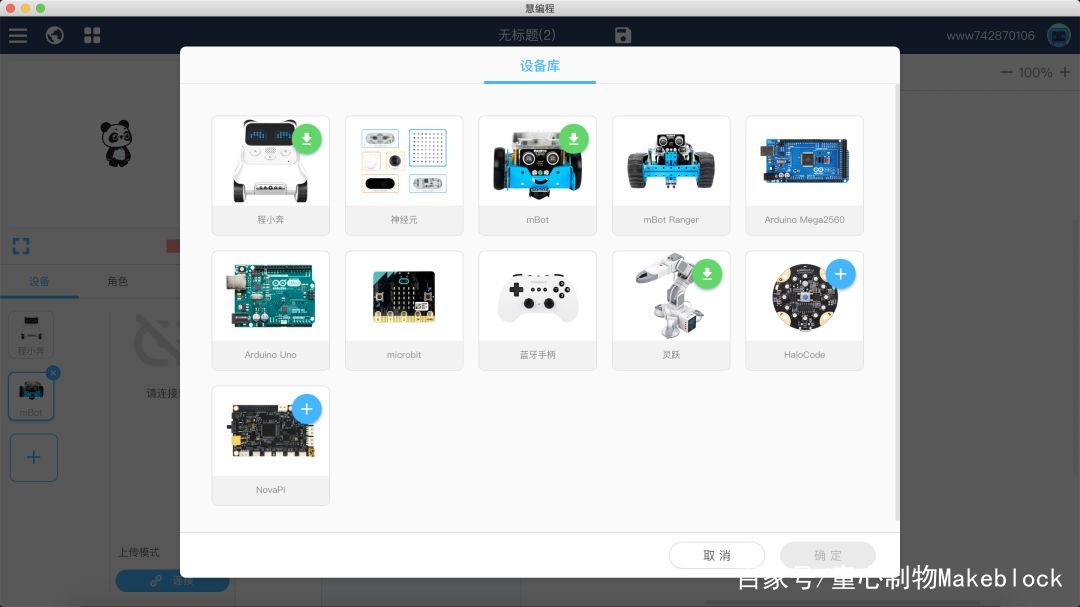Click the 灵跃 green download badge
1080x607 pixels.
pyautogui.click(x=707, y=274)
